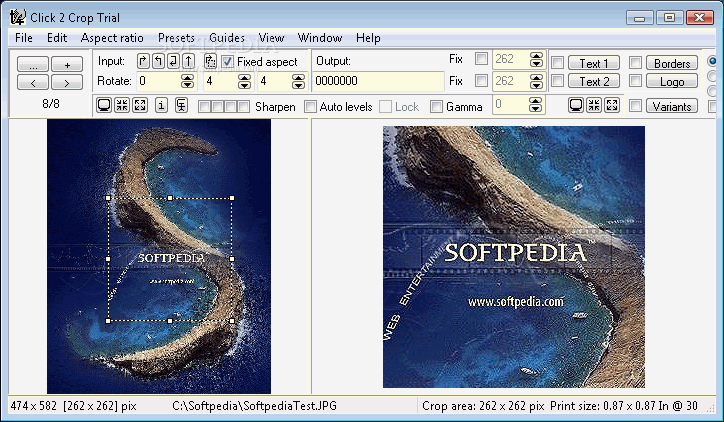
Task: Decrease the second aspect '4' value with its down arrow
Action: 298,85
